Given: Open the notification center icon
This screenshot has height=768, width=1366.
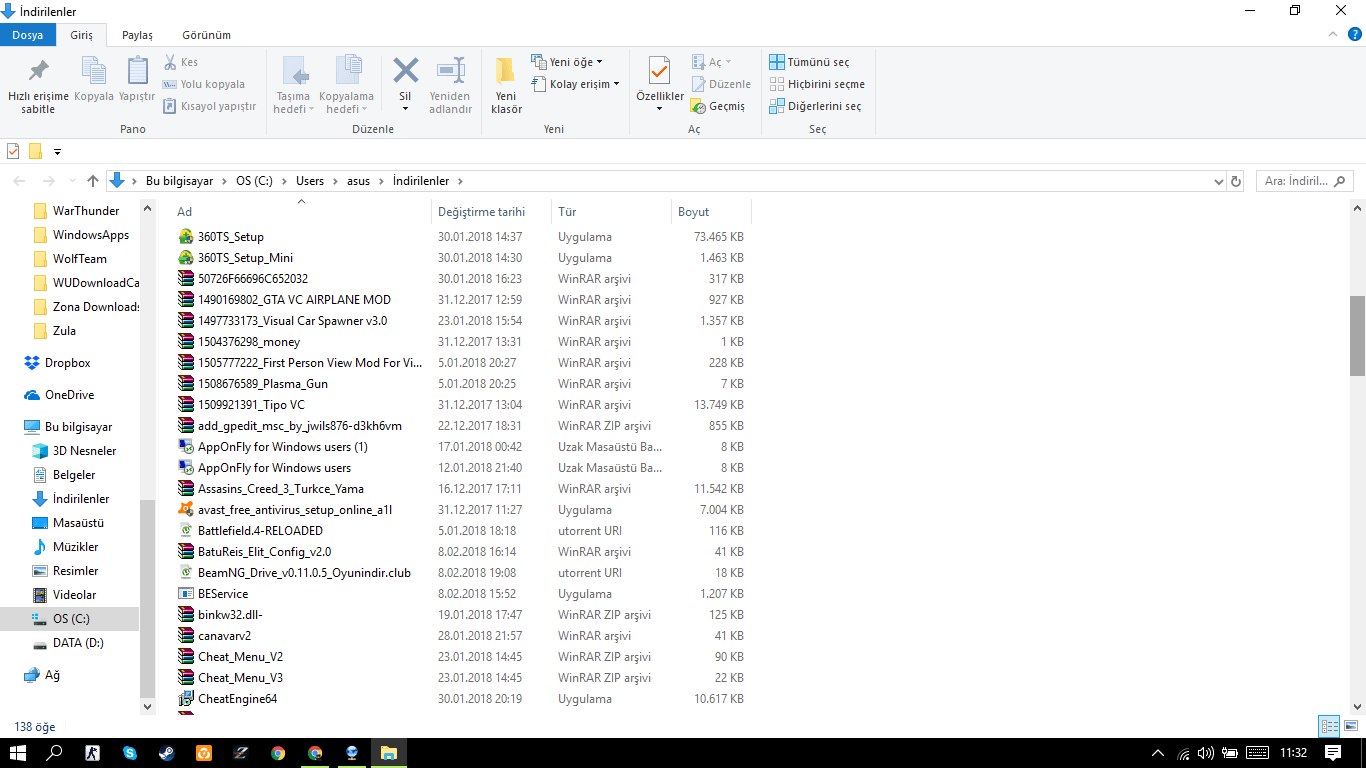Looking at the screenshot, I should [1332, 753].
